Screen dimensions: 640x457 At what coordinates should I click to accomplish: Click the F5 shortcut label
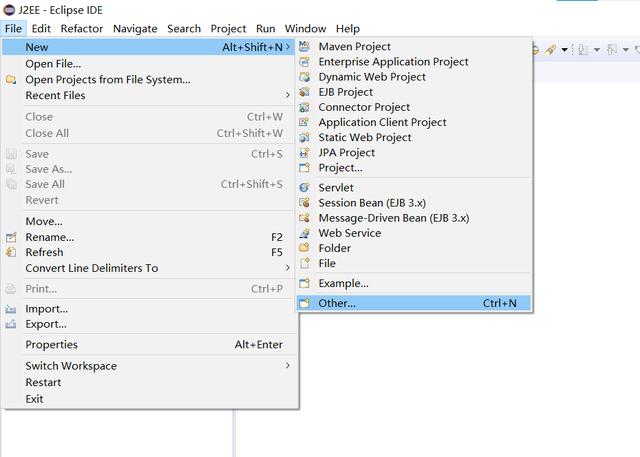(277, 252)
